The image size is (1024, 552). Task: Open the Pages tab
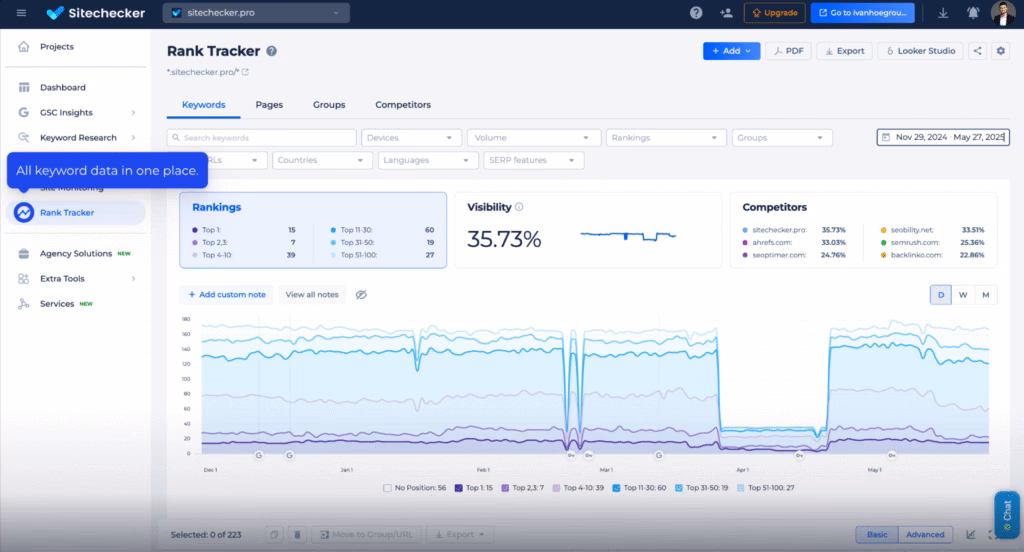click(x=269, y=105)
